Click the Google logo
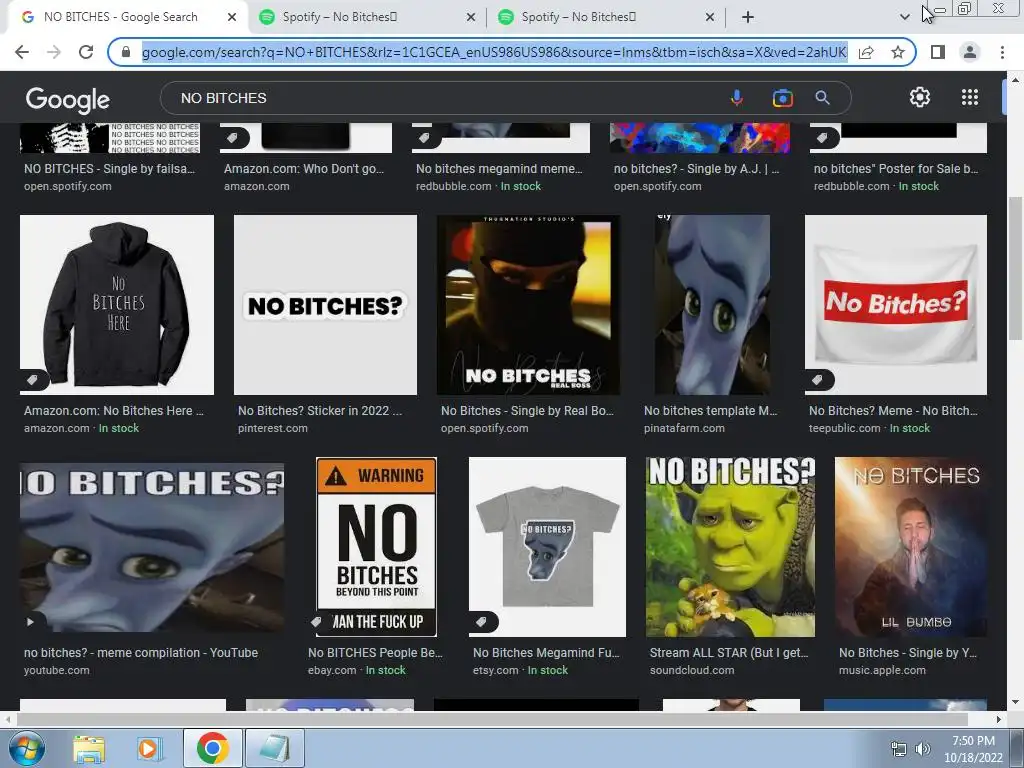Viewport: 1024px width, 768px height. pos(68,99)
